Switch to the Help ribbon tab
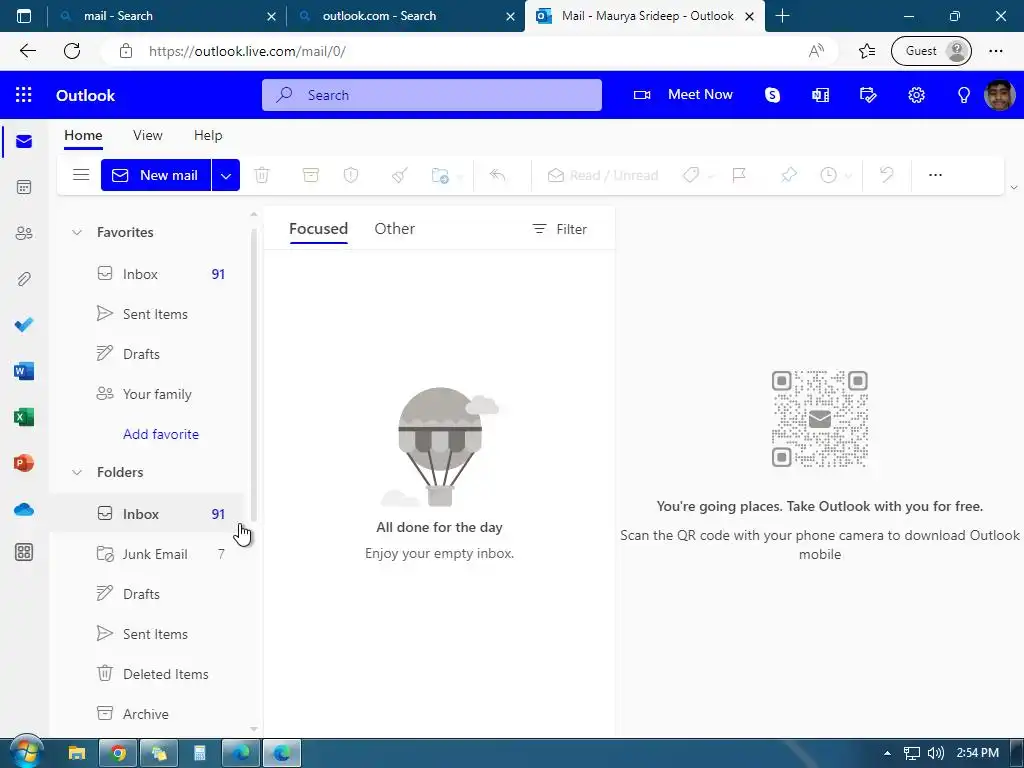This screenshot has height=768, width=1024. pos(208,135)
